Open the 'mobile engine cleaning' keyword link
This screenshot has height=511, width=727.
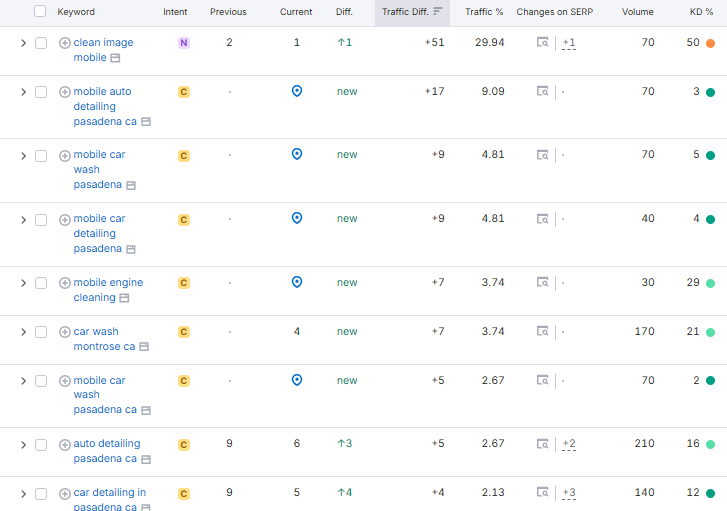(x=108, y=283)
